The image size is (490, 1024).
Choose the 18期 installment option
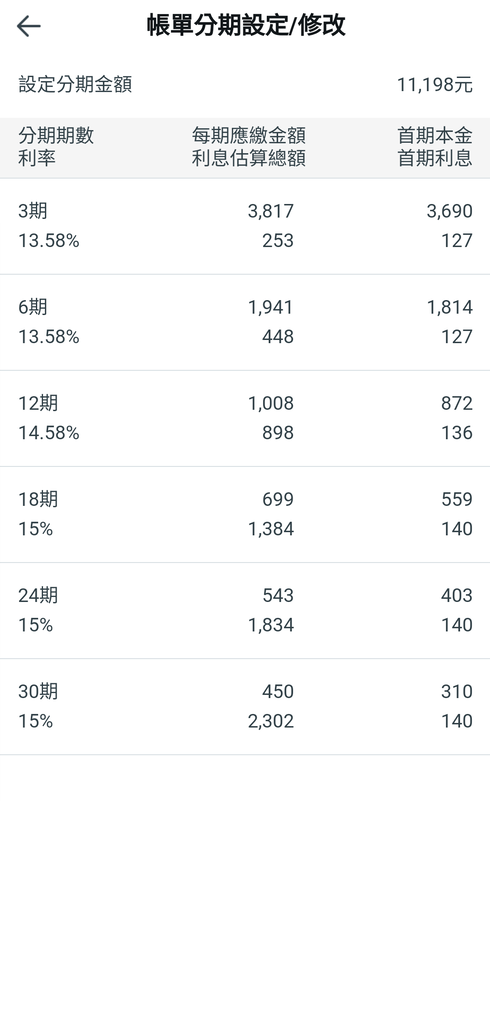point(245,515)
